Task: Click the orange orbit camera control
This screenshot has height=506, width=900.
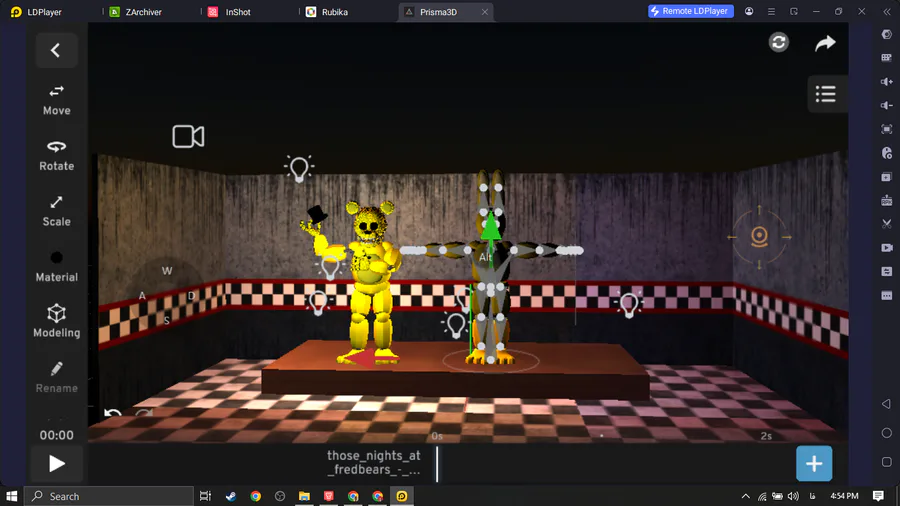Action: tap(759, 236)
